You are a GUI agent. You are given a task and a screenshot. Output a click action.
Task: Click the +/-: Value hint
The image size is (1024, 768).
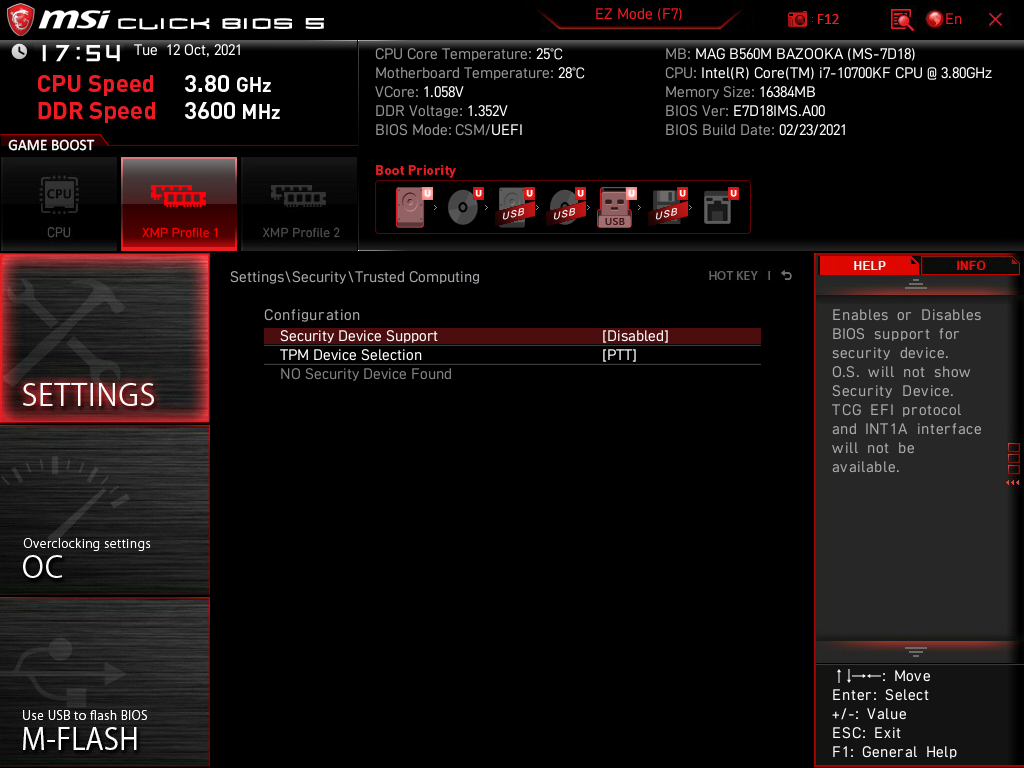[869, 714]
